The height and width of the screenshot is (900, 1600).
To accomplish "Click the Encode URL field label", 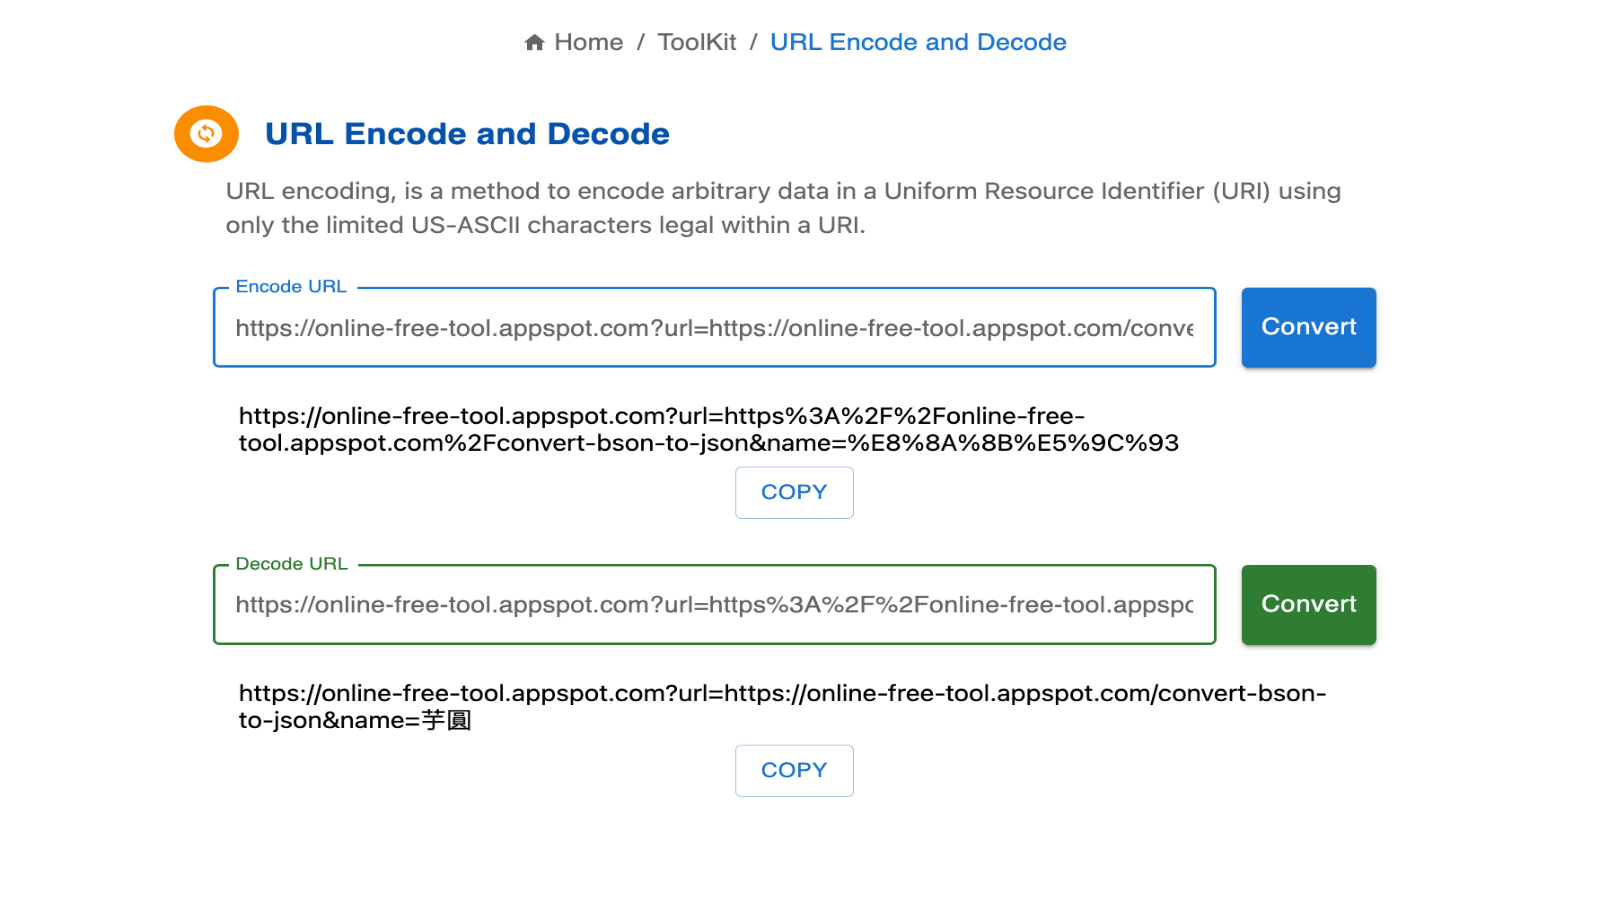I will point(291,286).
